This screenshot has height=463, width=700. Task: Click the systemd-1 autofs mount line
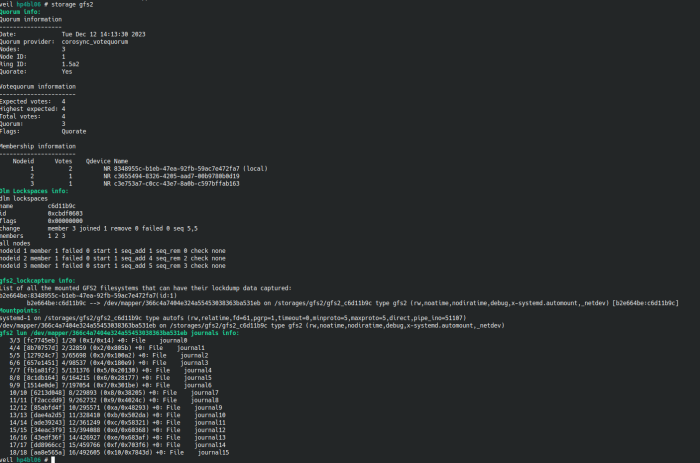[233, 318]
